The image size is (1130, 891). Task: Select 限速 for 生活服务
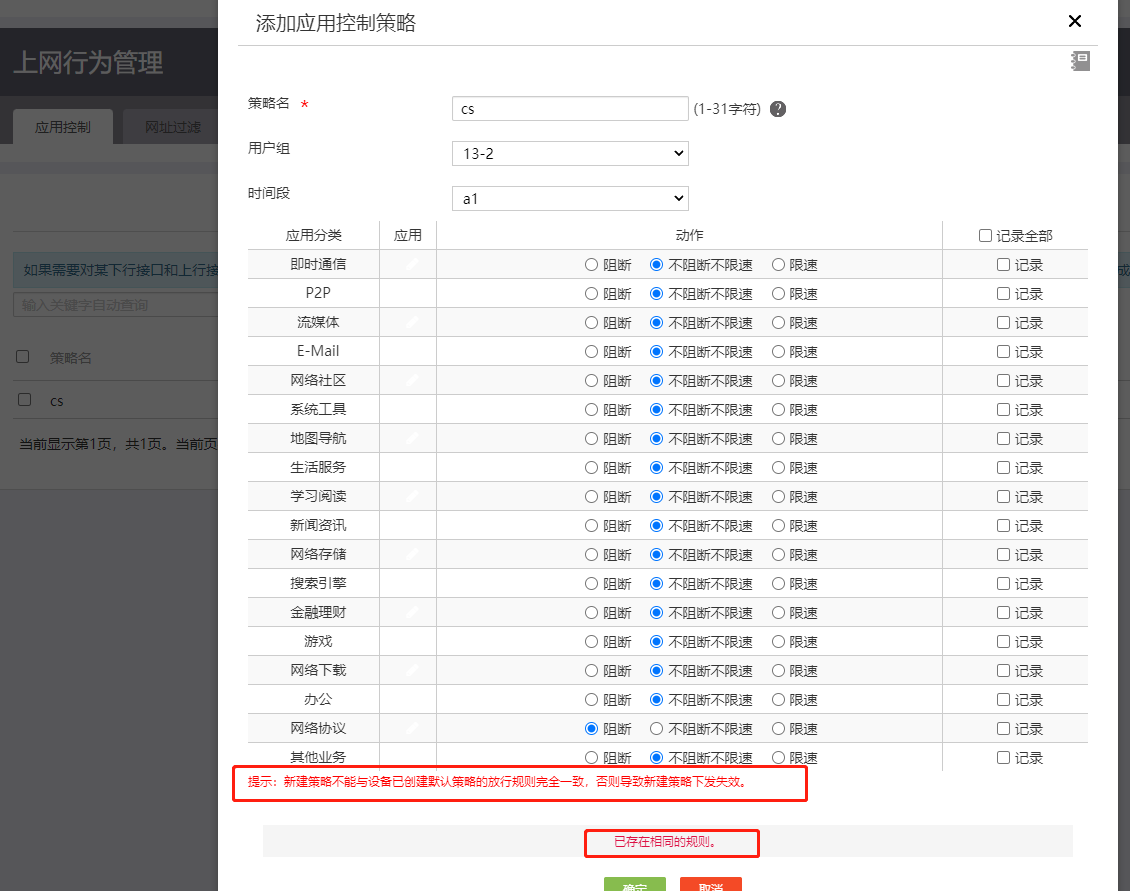click(x=778, y=467)
